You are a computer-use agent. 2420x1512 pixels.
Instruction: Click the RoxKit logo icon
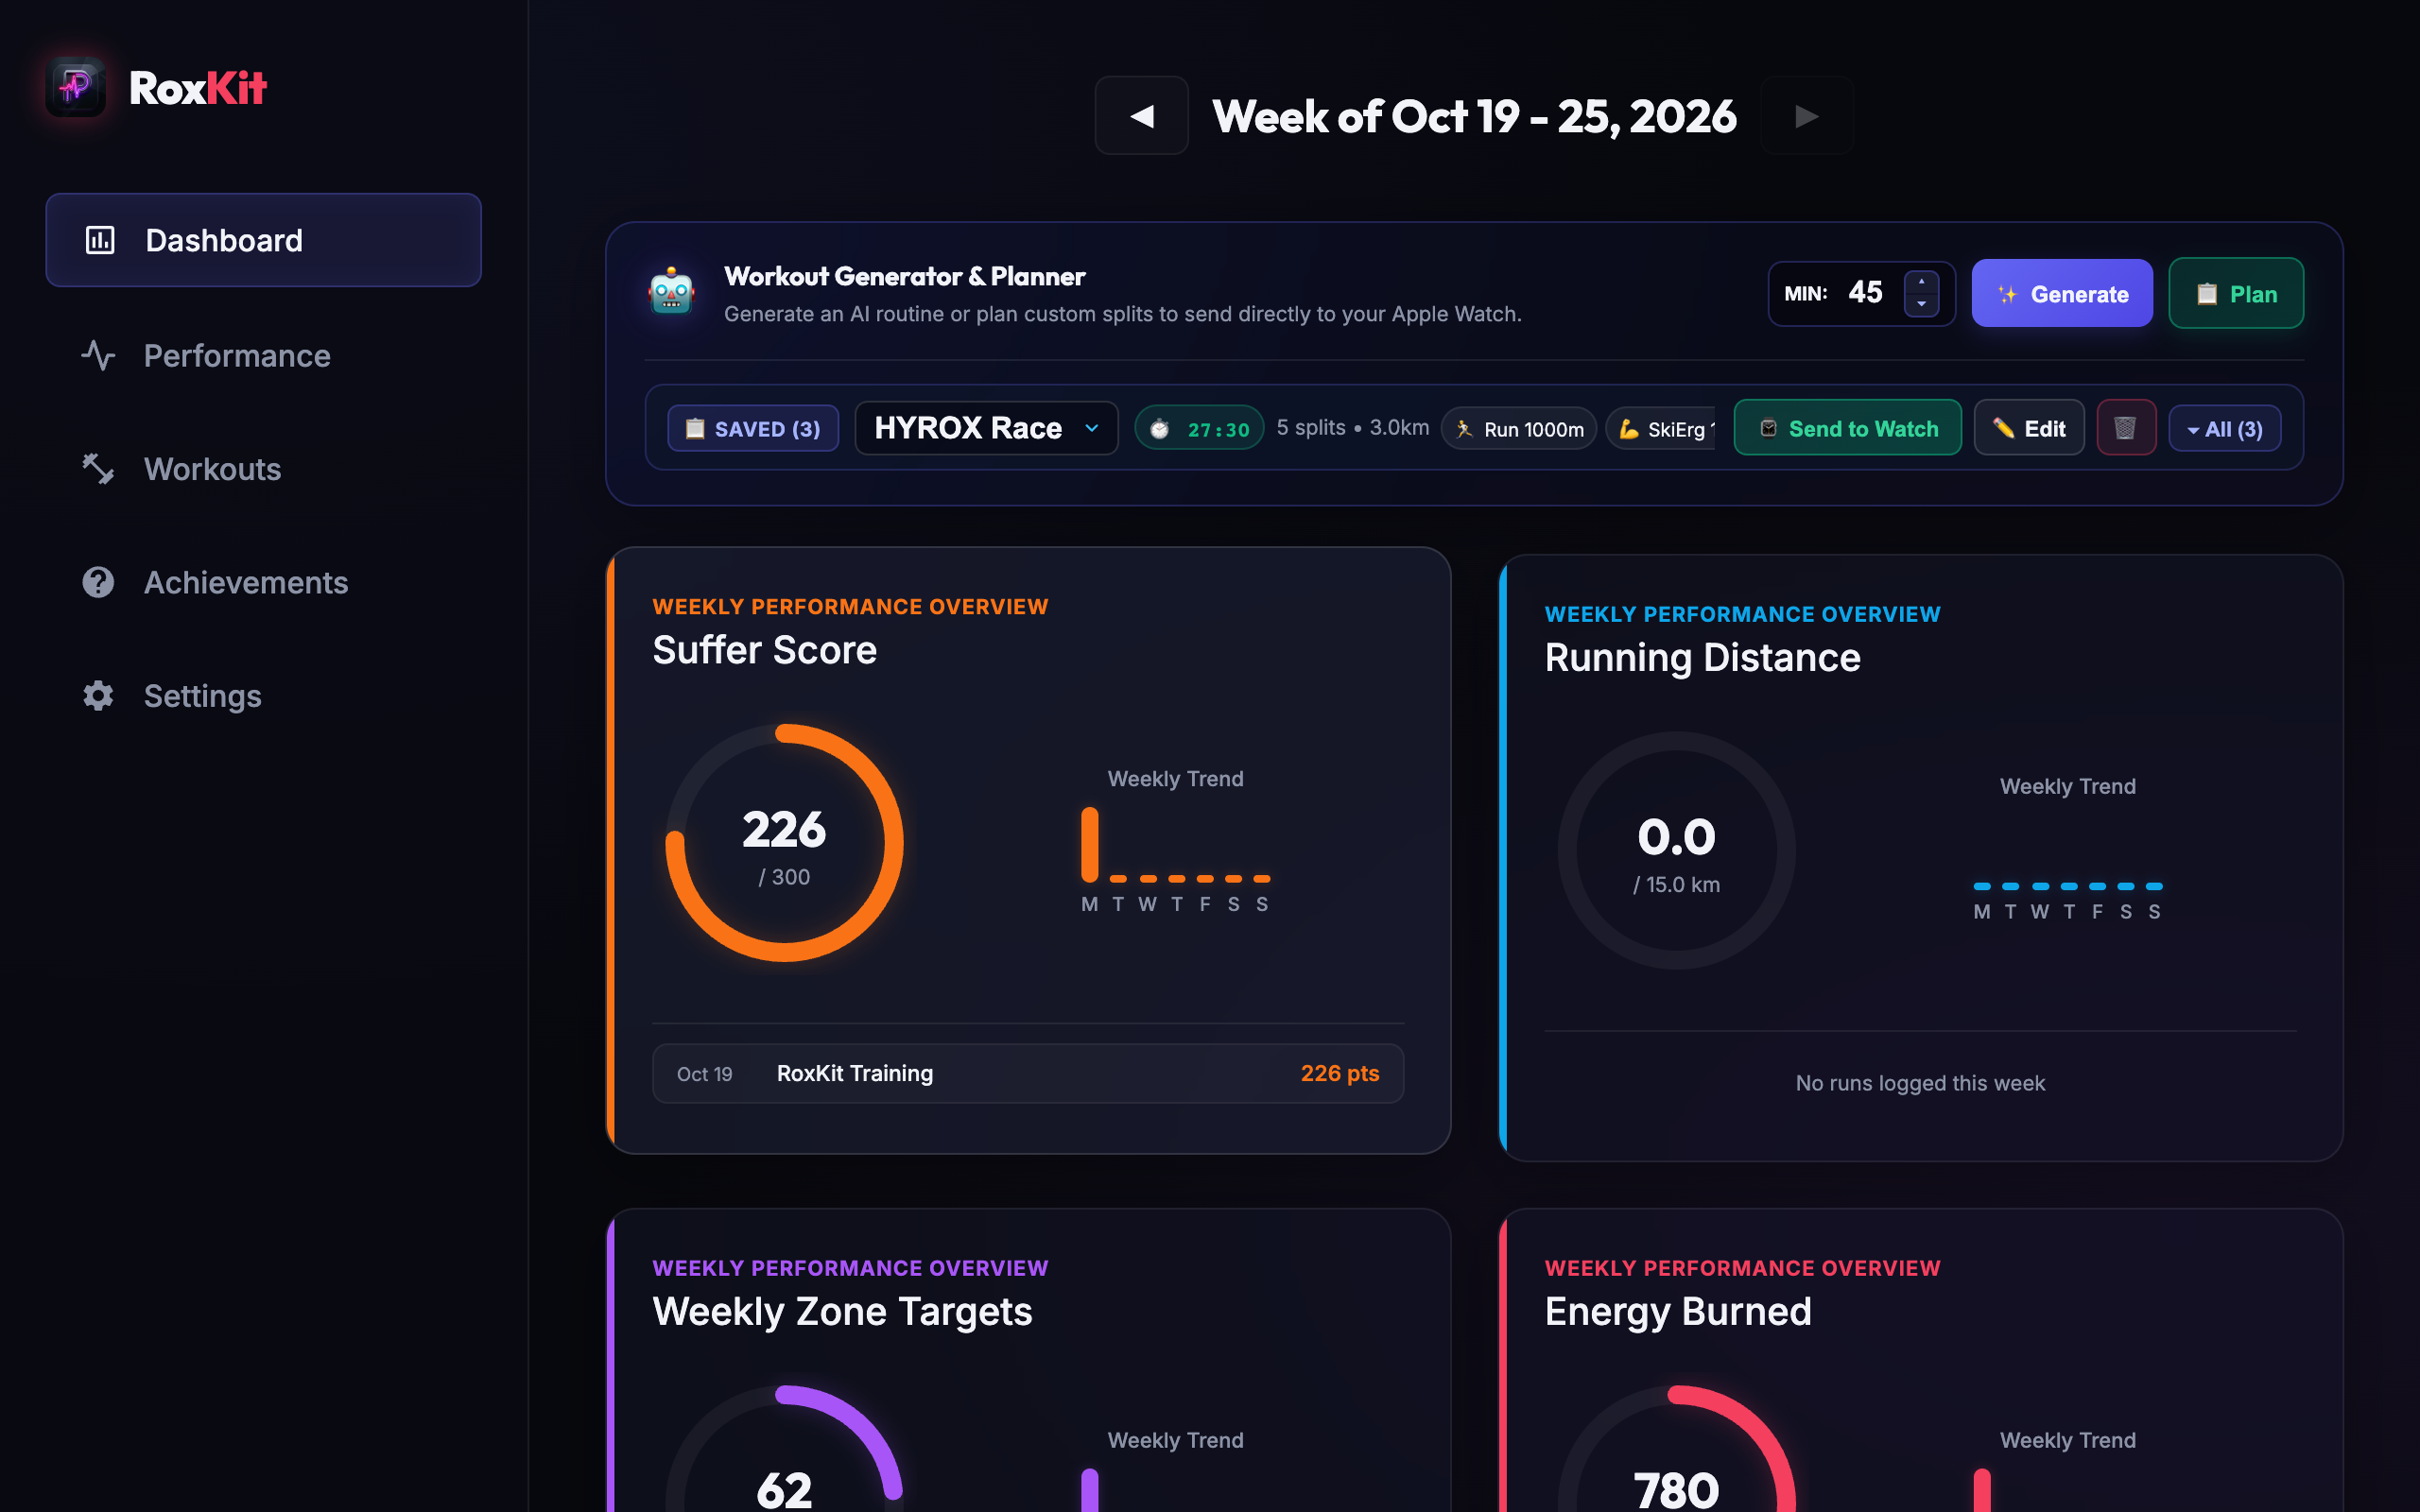[x=76, y=87]
